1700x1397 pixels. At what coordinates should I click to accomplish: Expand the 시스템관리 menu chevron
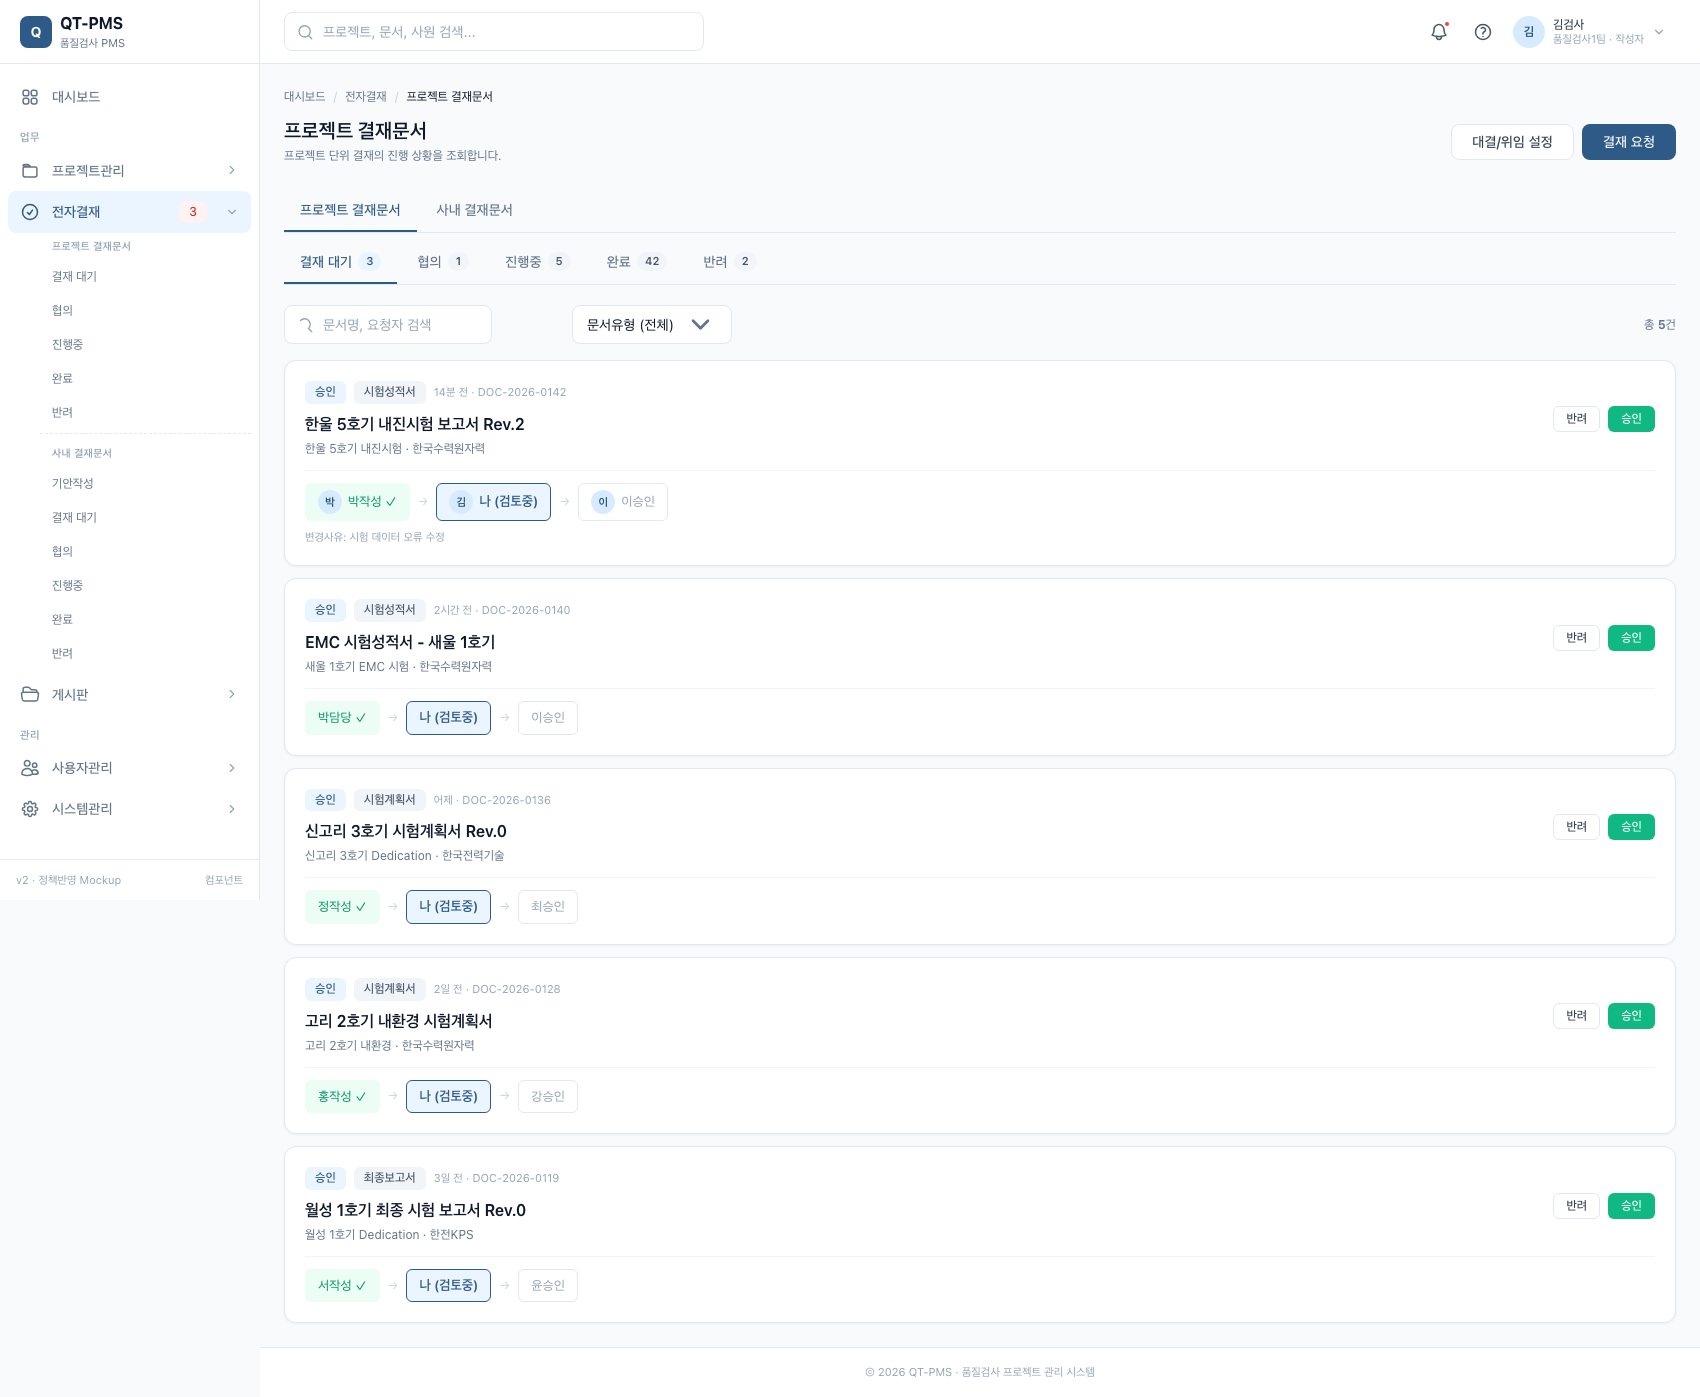[232, 809]
